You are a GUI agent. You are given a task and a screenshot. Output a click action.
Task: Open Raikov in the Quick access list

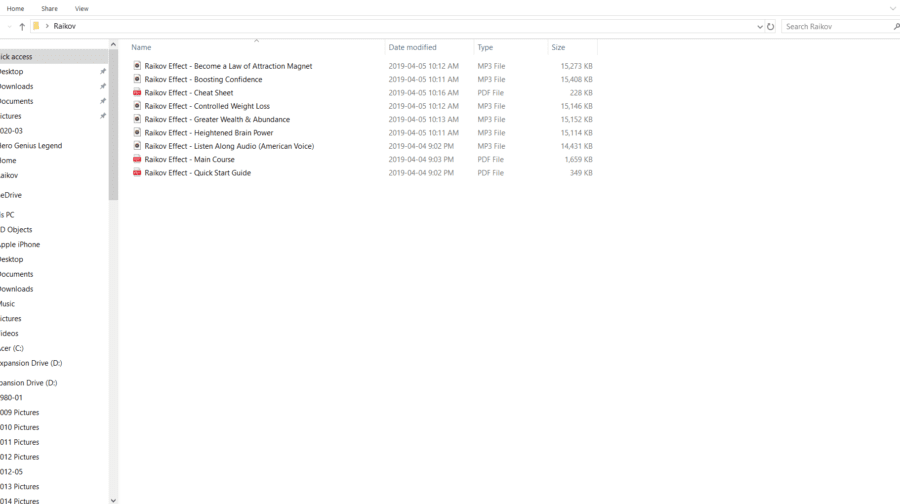9,176
